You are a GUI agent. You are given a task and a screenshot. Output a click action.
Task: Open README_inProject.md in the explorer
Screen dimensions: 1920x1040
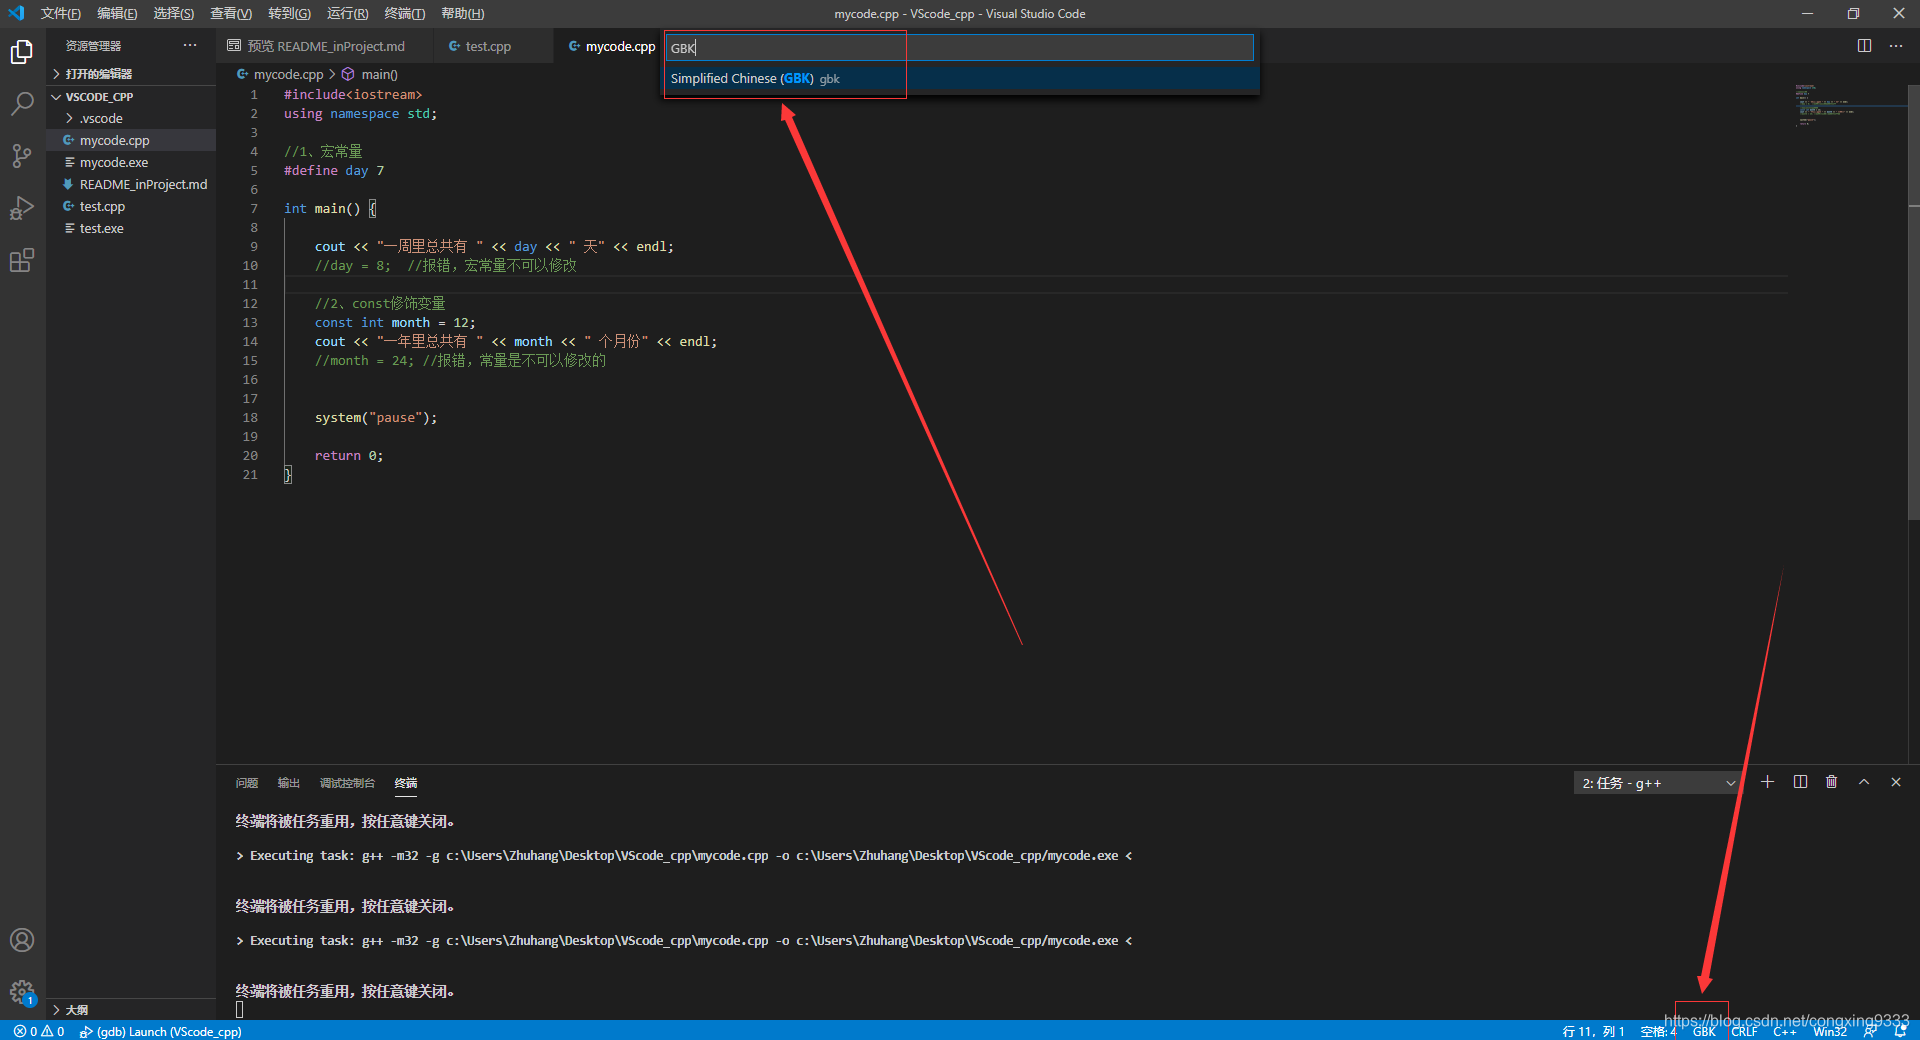[x=131, y=184]
